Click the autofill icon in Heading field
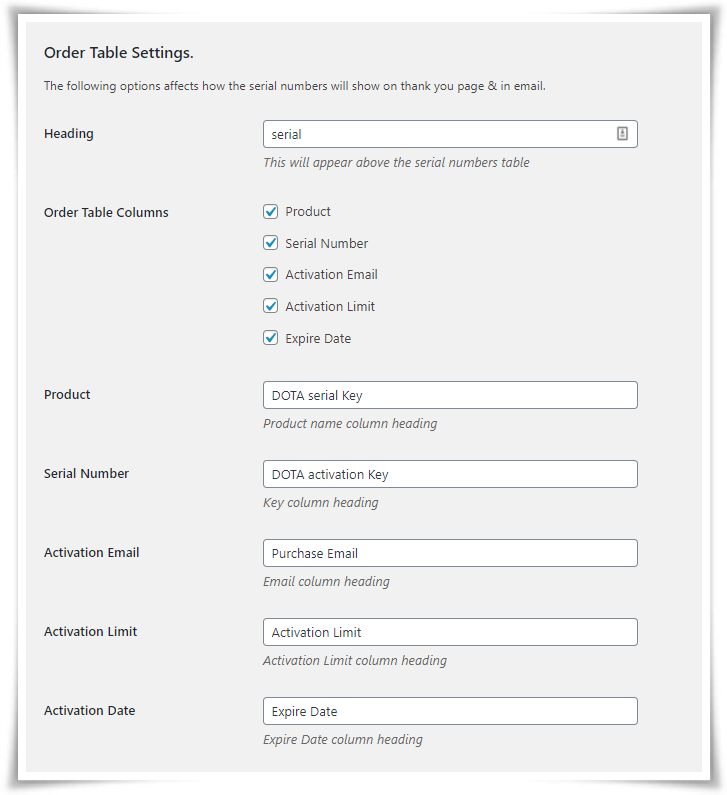This screenshot has width=727, height=795. pyautogui.click(x=622, y=133)
